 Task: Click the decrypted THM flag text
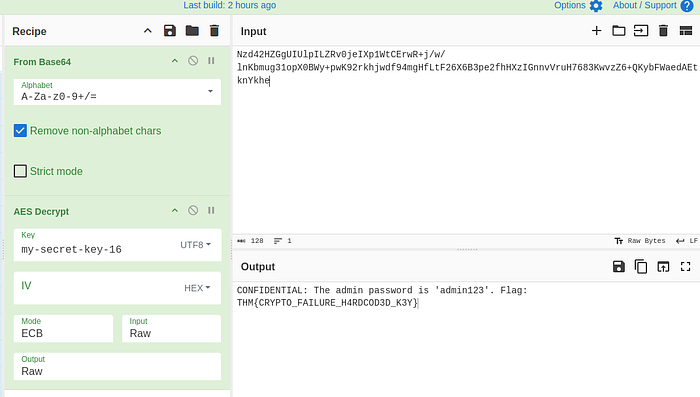[x=327, y=303]
